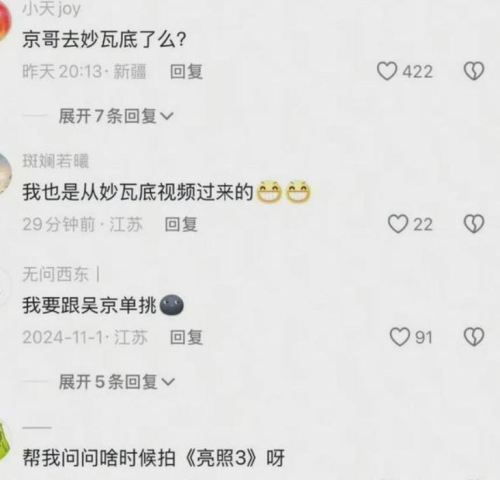
Task: Dislike the comment from 无问西东
Action: 474,337
